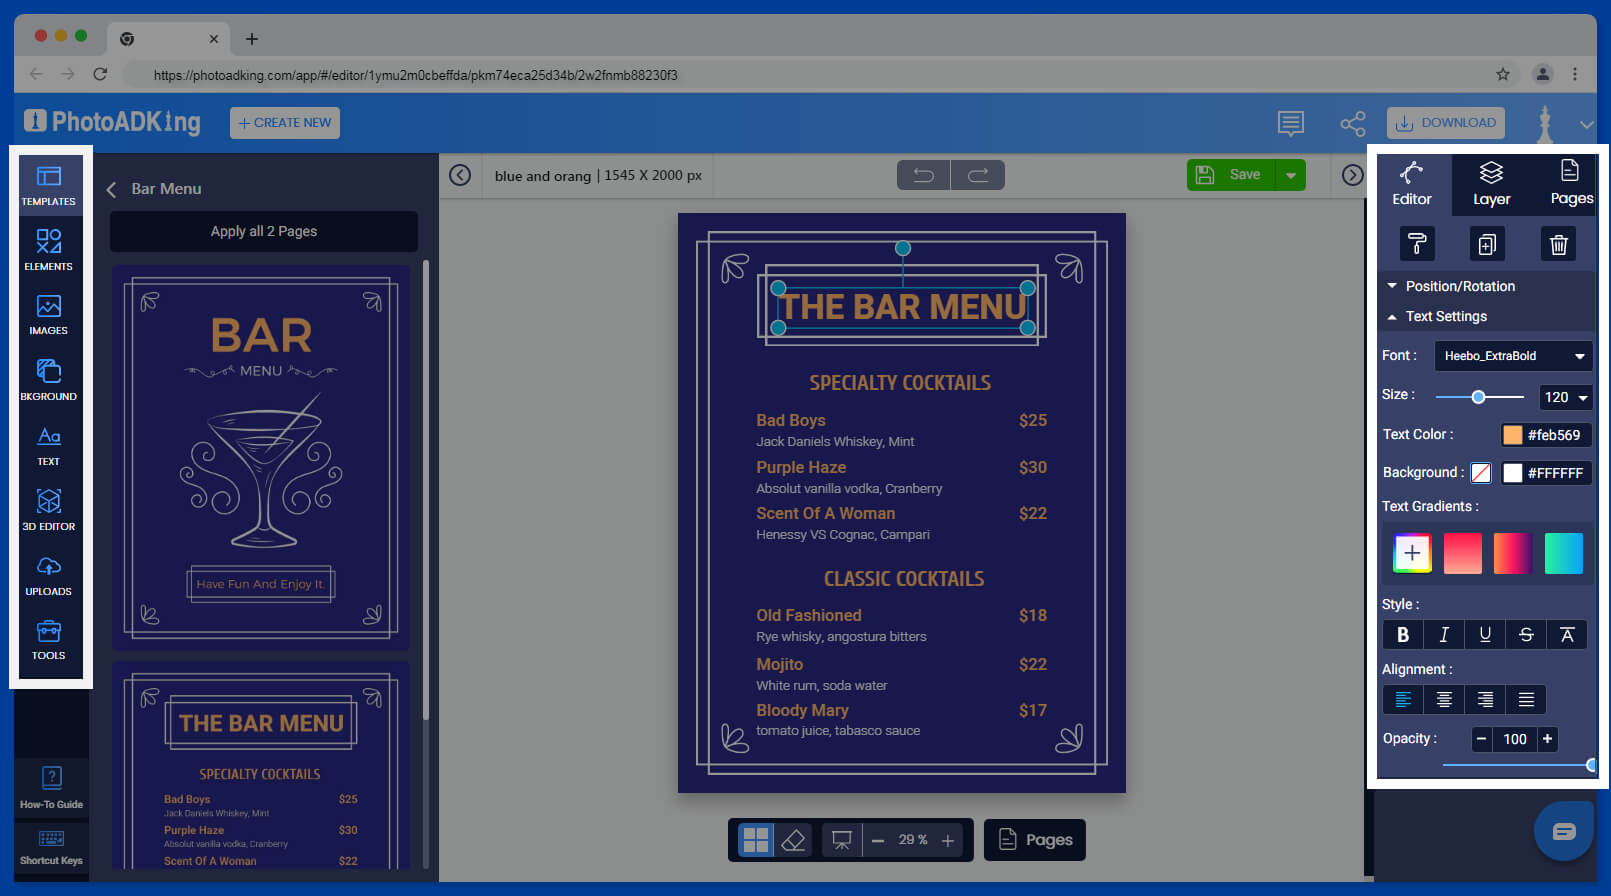Click the eraser icon in bottom toolbar

[x=794, y=840]
